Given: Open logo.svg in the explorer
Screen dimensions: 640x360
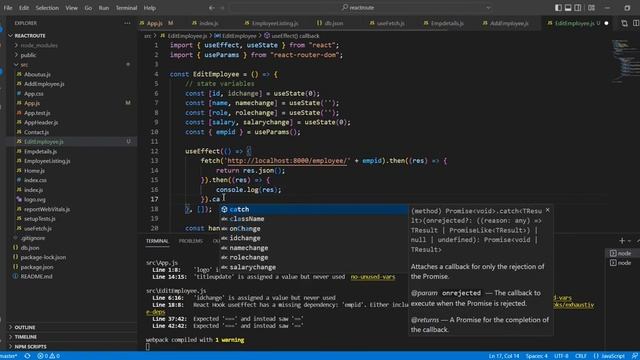Looking at the screenshot, I should tap(35, 199).
